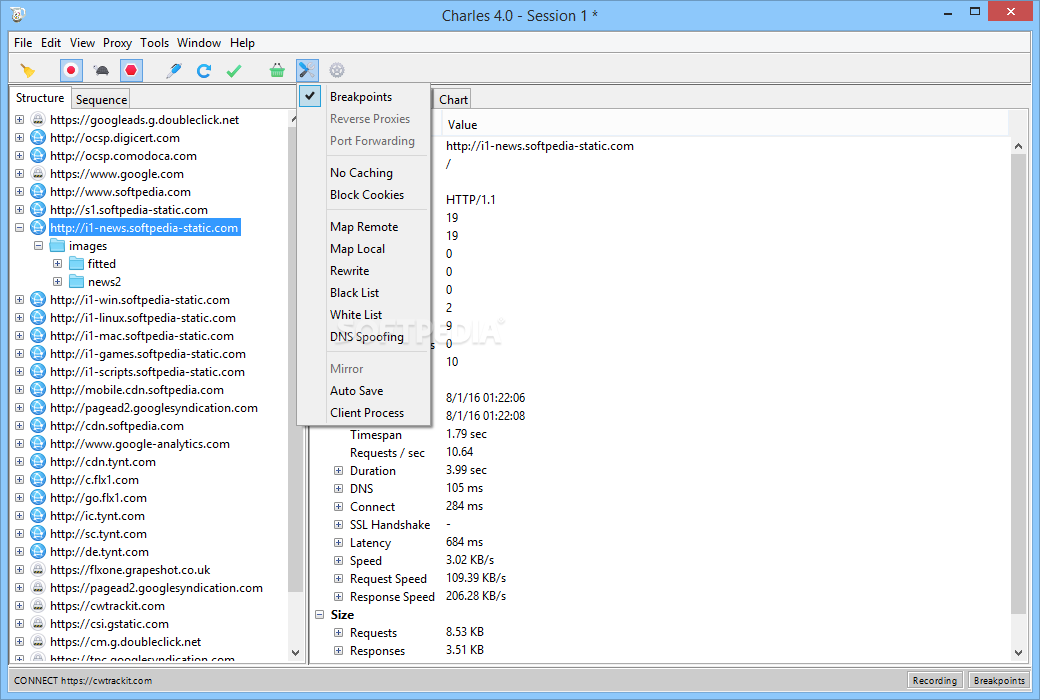Collapse the i1-news.softpedia-static.com node
Image resolution: width=1040 pixels, height=700 pixels.
tap(19, 228)
